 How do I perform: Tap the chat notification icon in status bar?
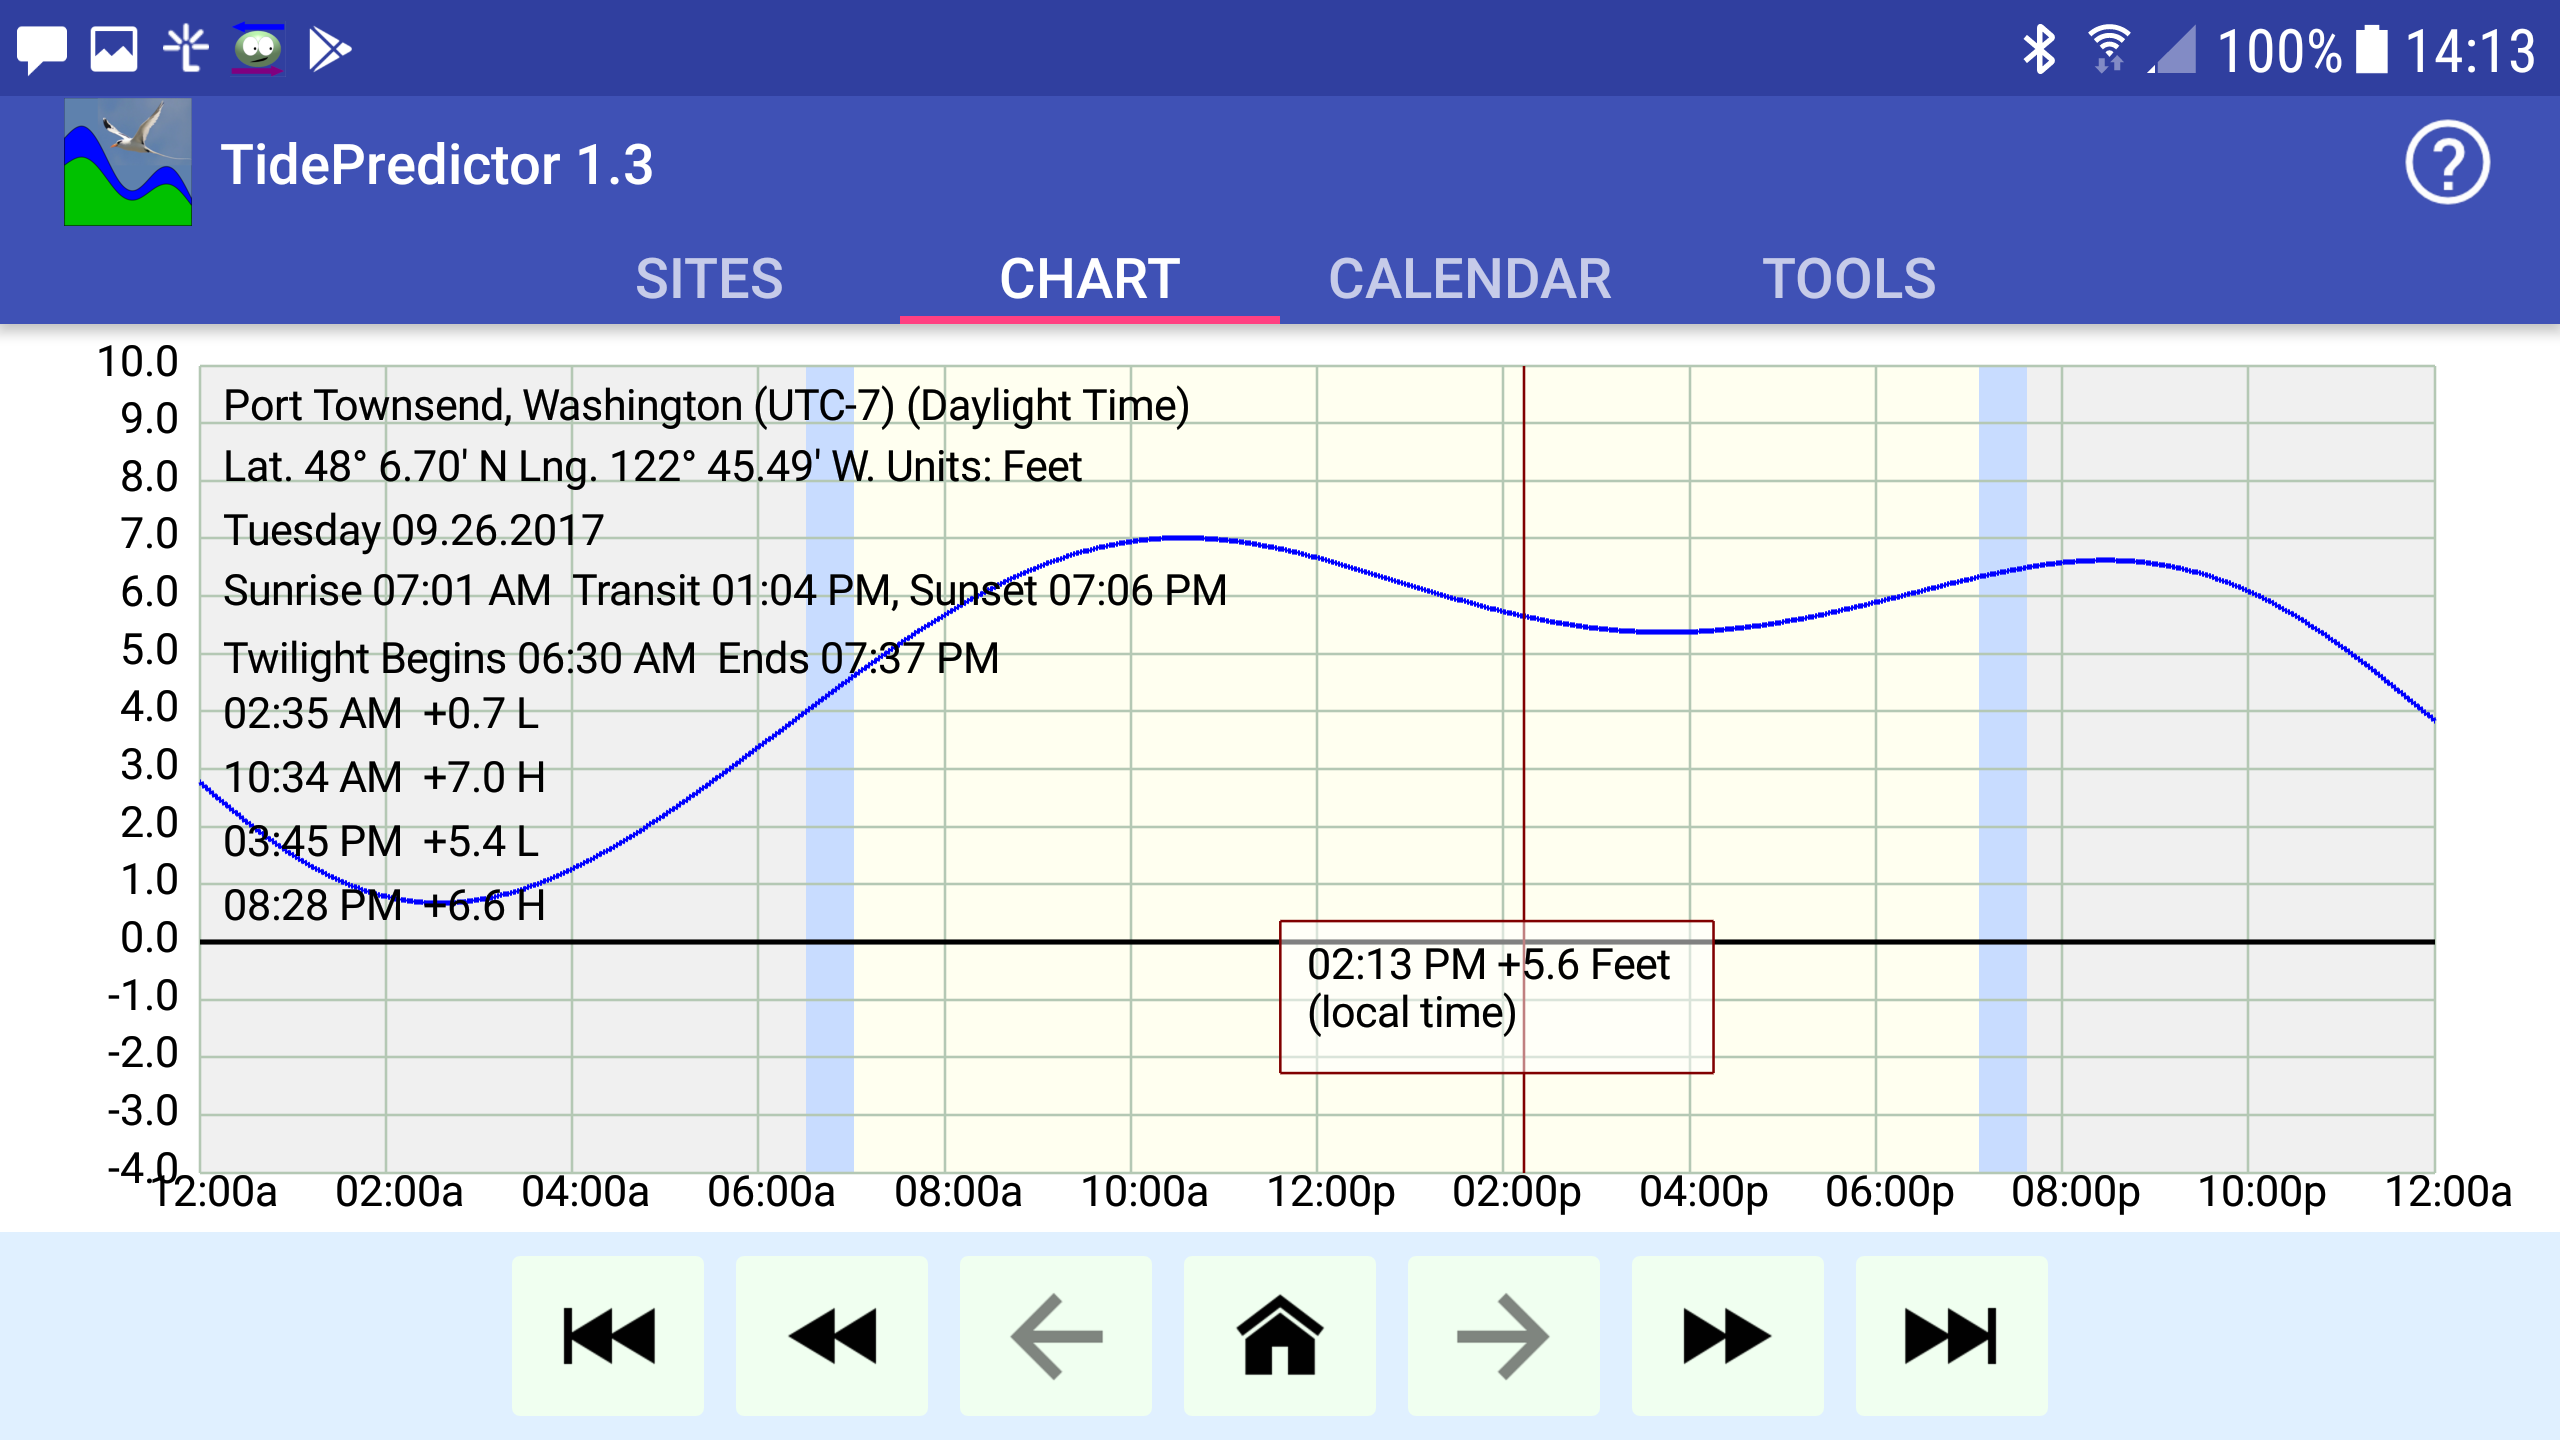(41, 49)
